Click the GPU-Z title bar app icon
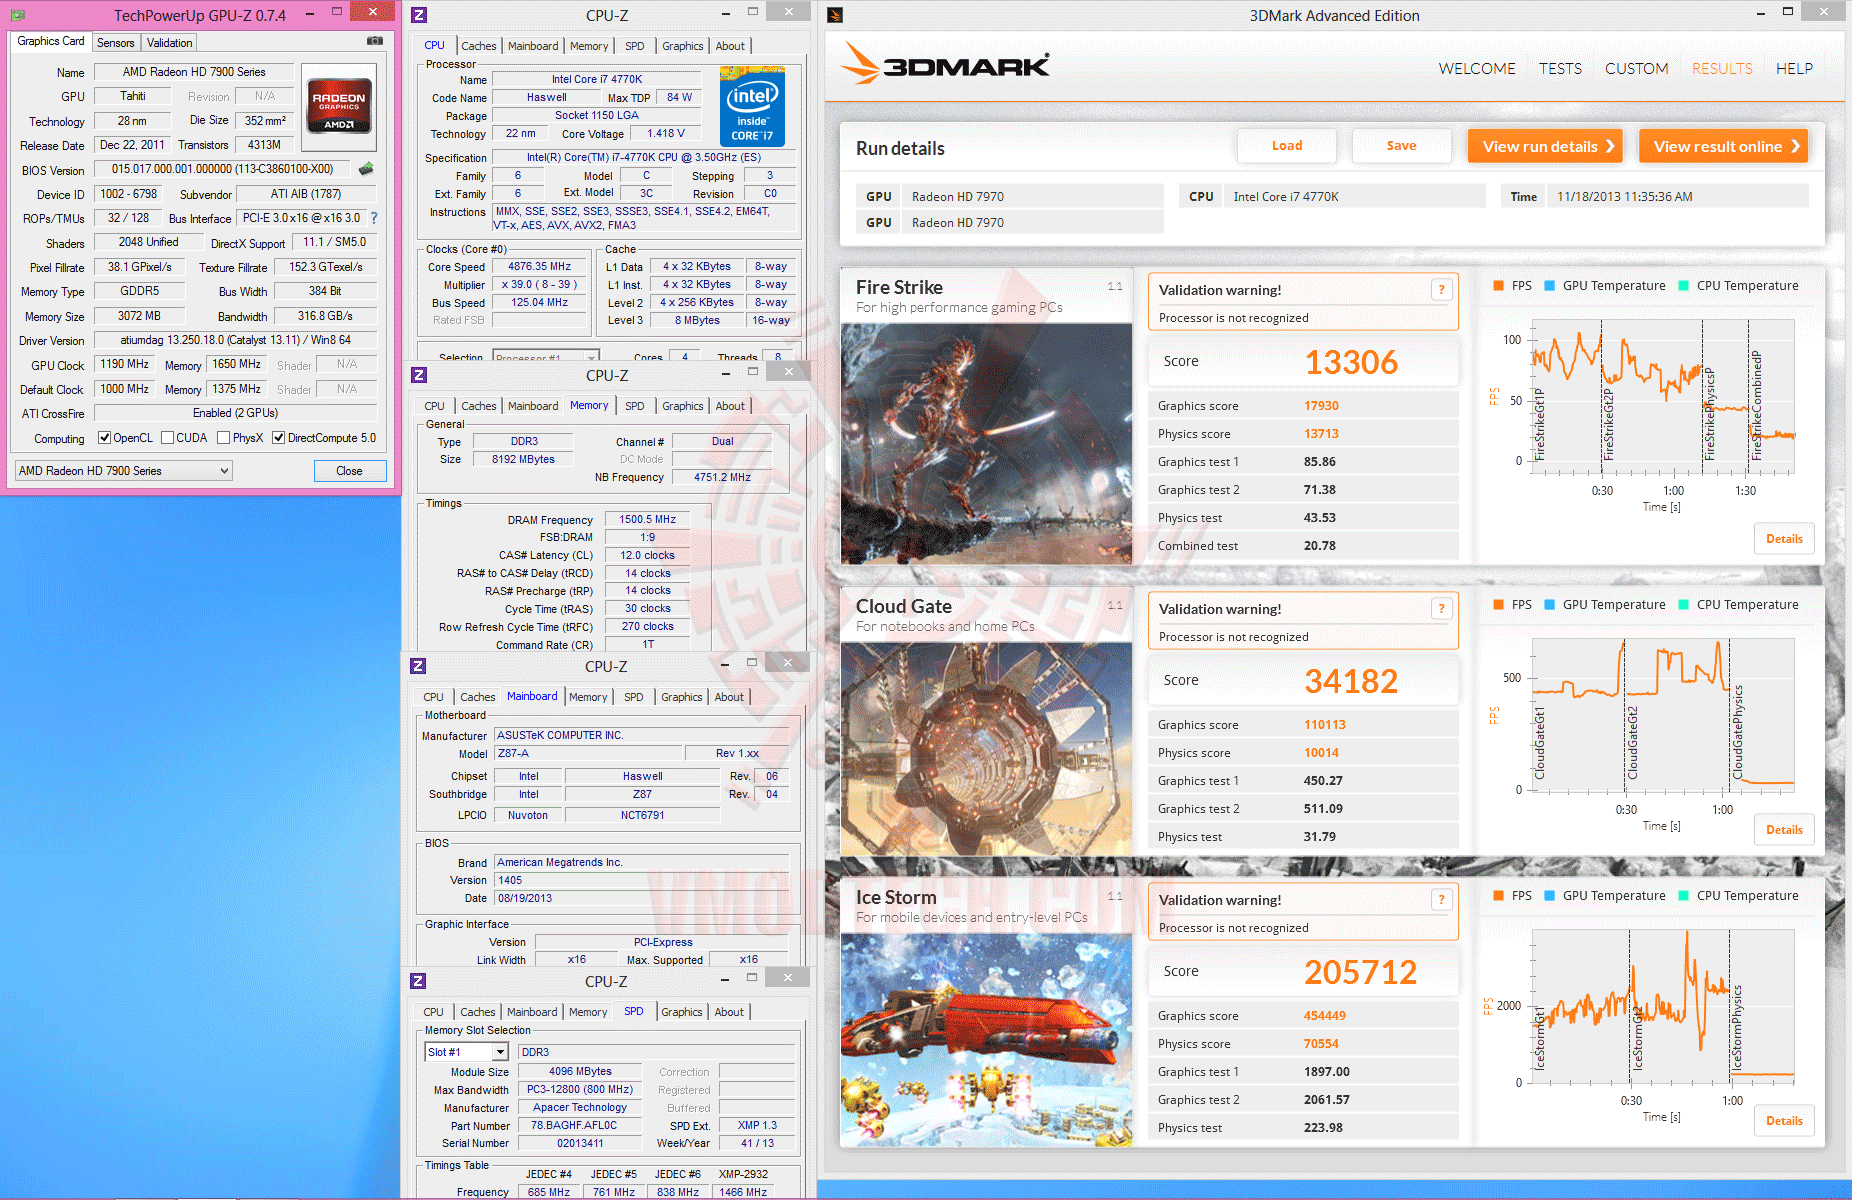This screenshot has height=1200, width=1852. [19, 15]
